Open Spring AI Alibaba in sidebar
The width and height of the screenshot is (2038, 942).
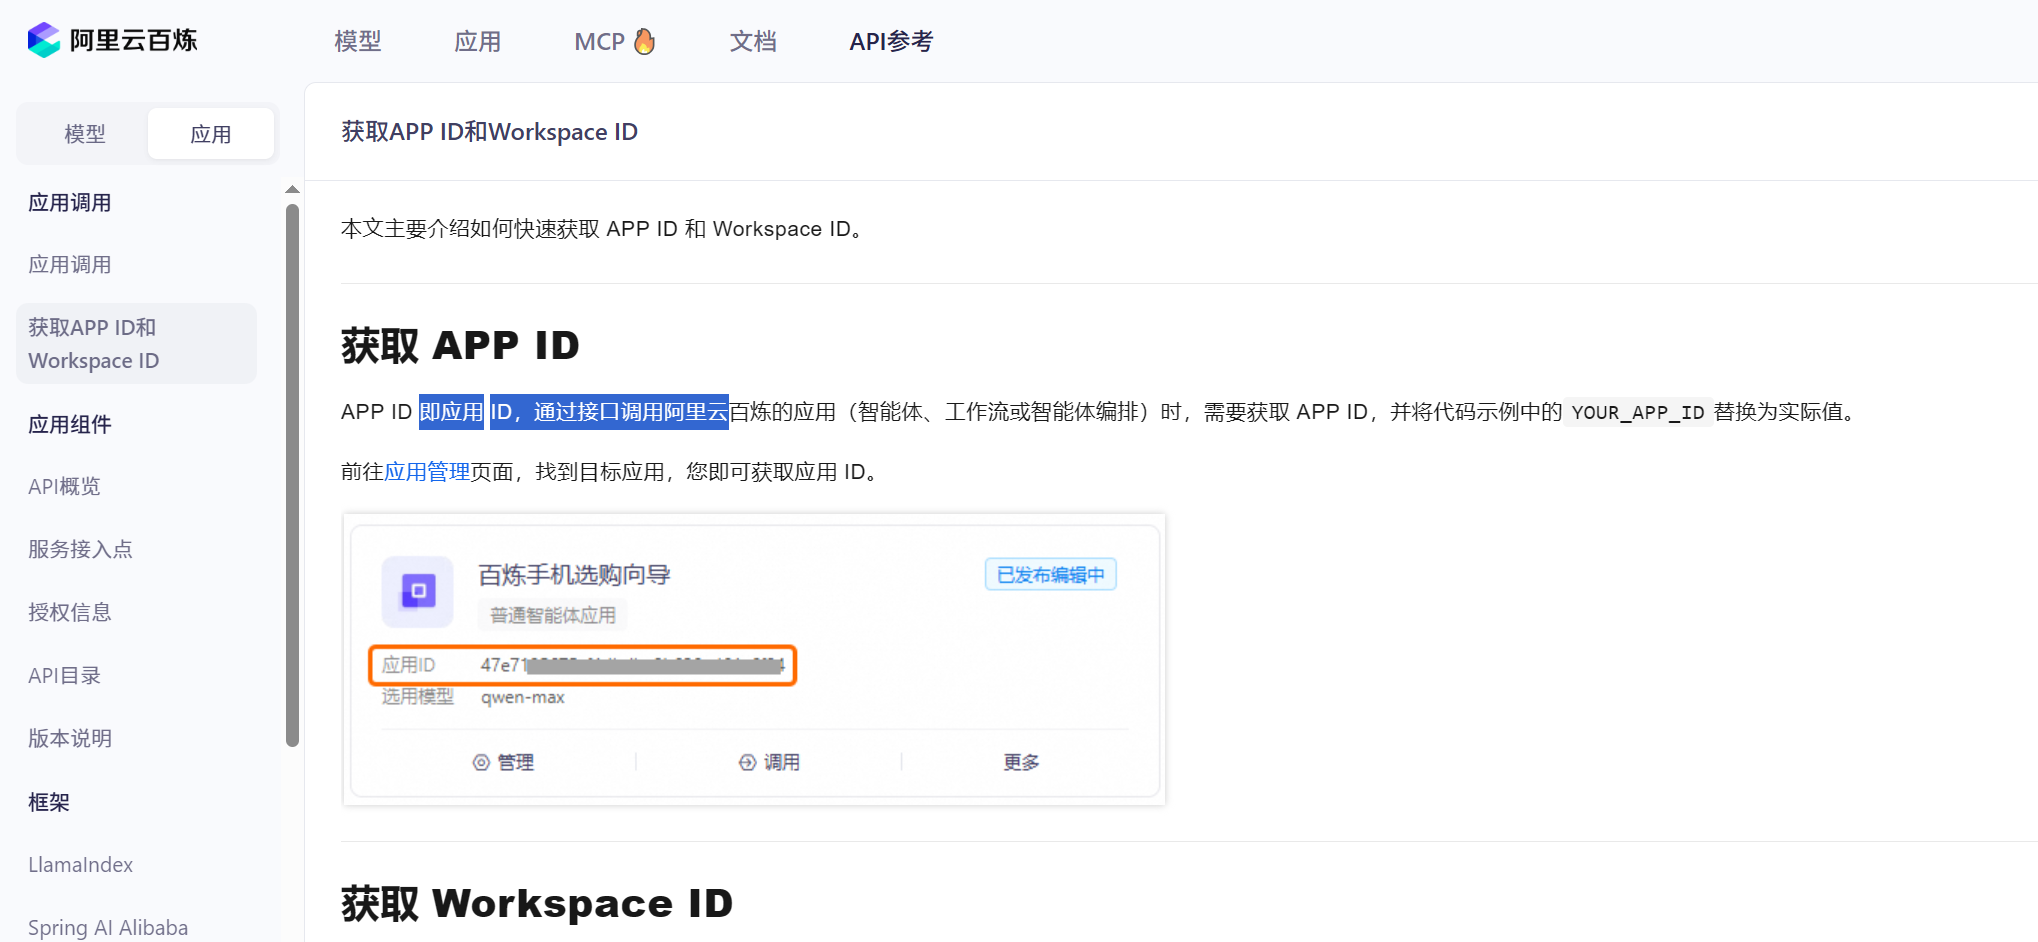point(108,928)
